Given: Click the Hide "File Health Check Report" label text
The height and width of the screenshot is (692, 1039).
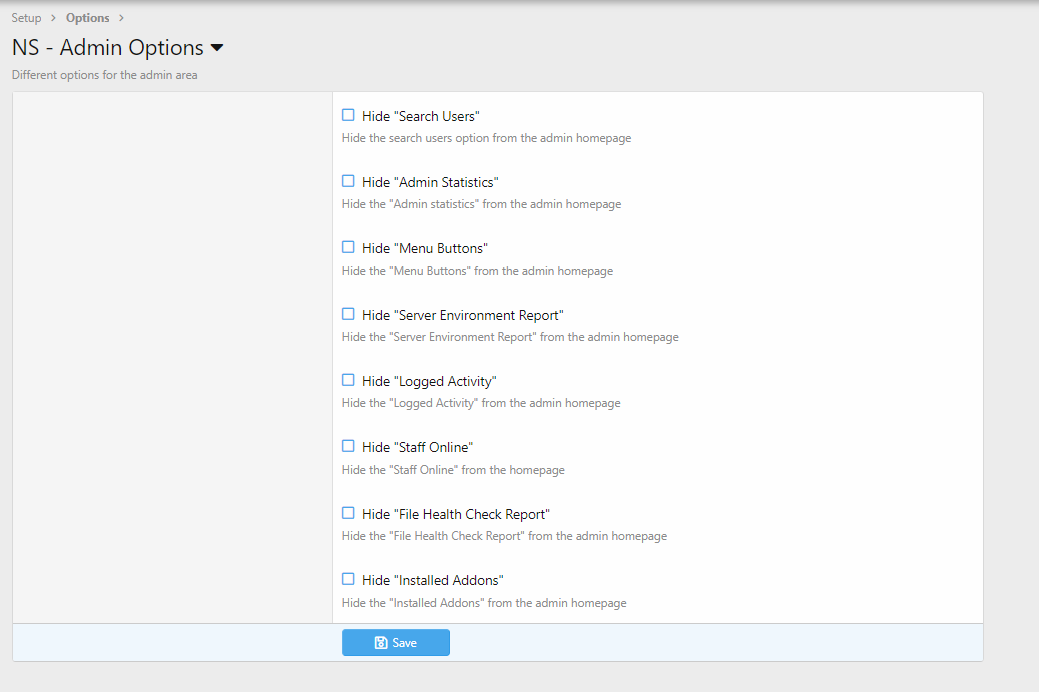Looking at the screenshot, I should pos(455,514).
